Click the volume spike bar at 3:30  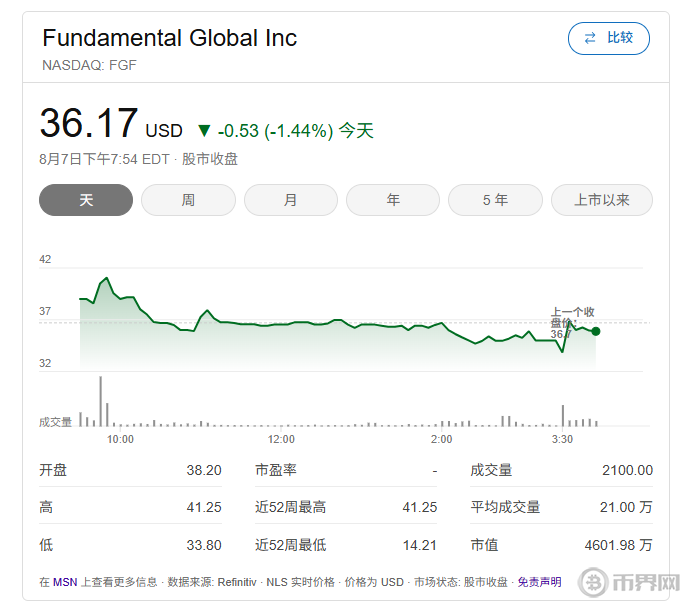click(x=563, y=415)
